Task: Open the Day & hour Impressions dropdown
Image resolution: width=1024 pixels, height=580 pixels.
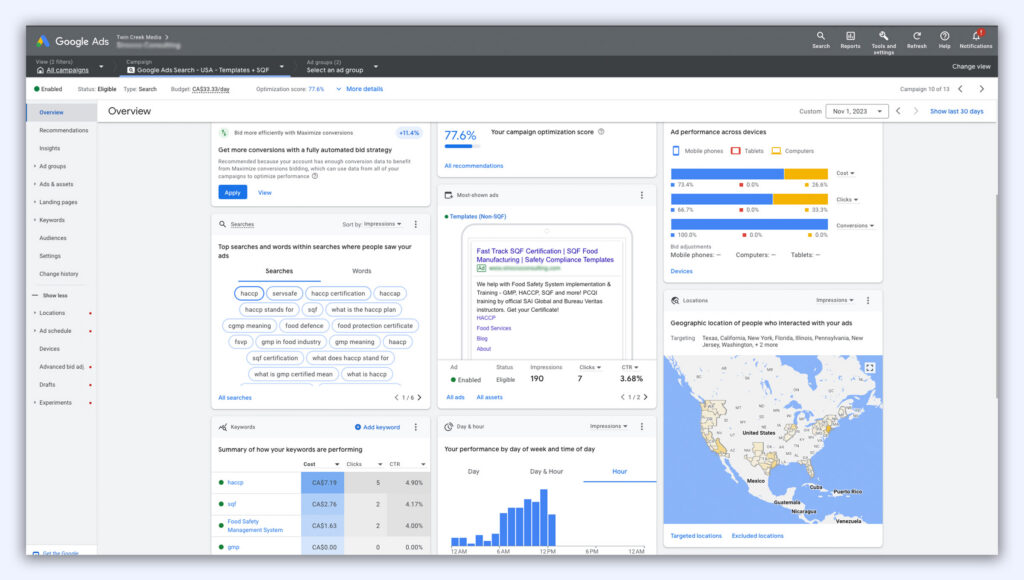Action: pos(609,427)
